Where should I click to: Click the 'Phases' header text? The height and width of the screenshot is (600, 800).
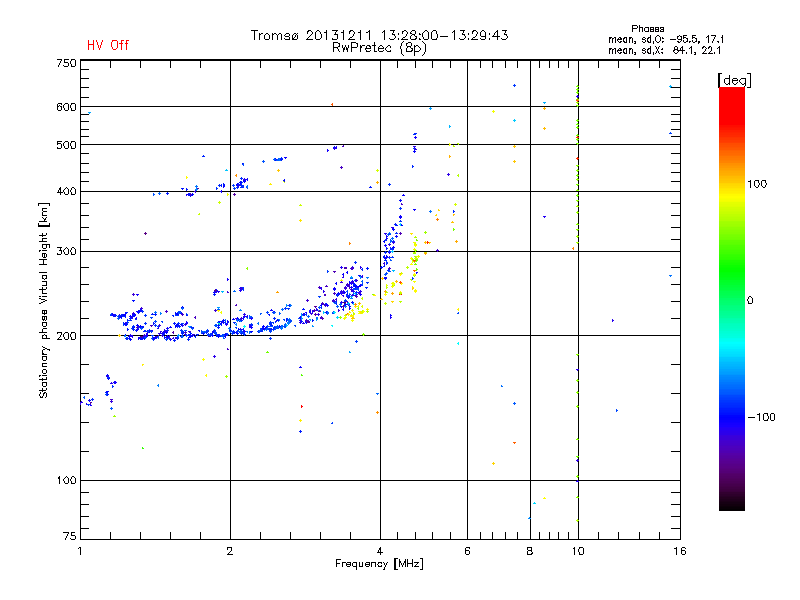tap(647, 29)
